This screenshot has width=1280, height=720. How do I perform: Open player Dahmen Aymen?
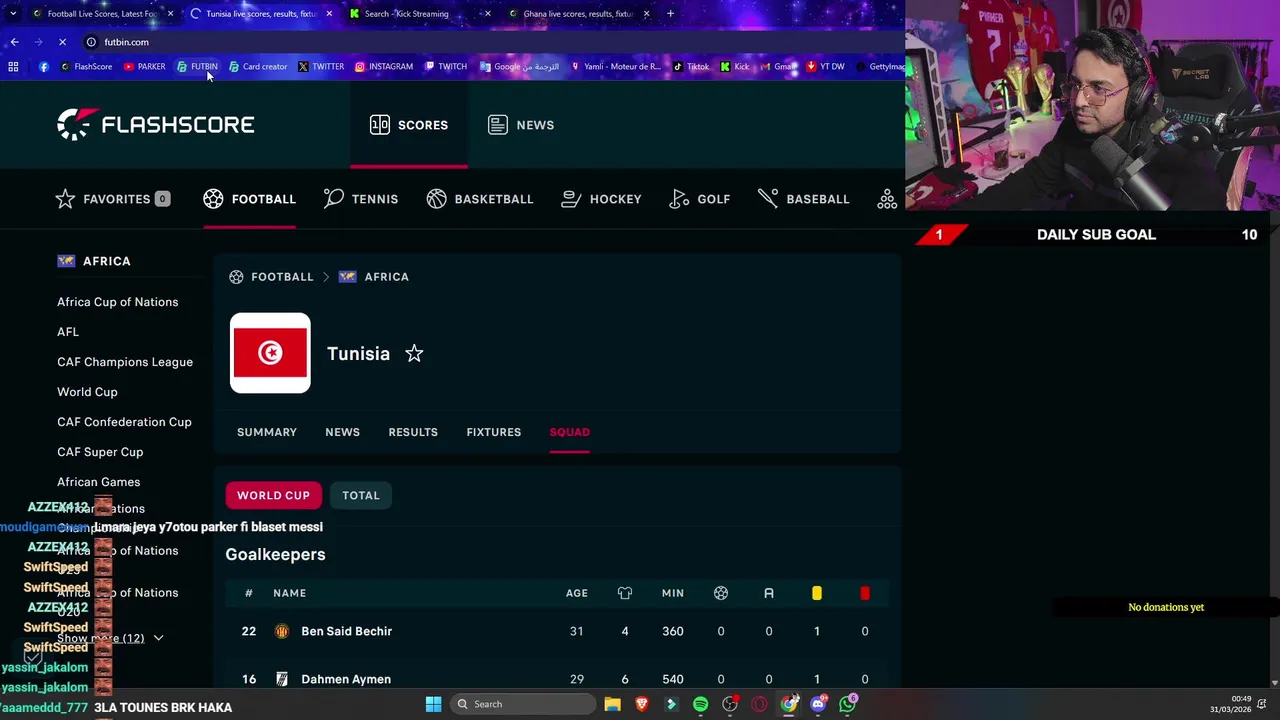click(x=346, y=679)
